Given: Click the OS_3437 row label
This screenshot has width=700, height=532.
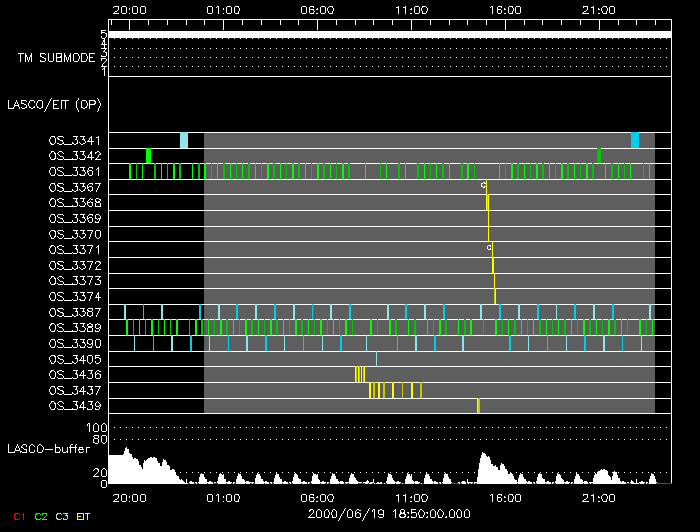Looking at the screenshot, I should tap(75, 390).
